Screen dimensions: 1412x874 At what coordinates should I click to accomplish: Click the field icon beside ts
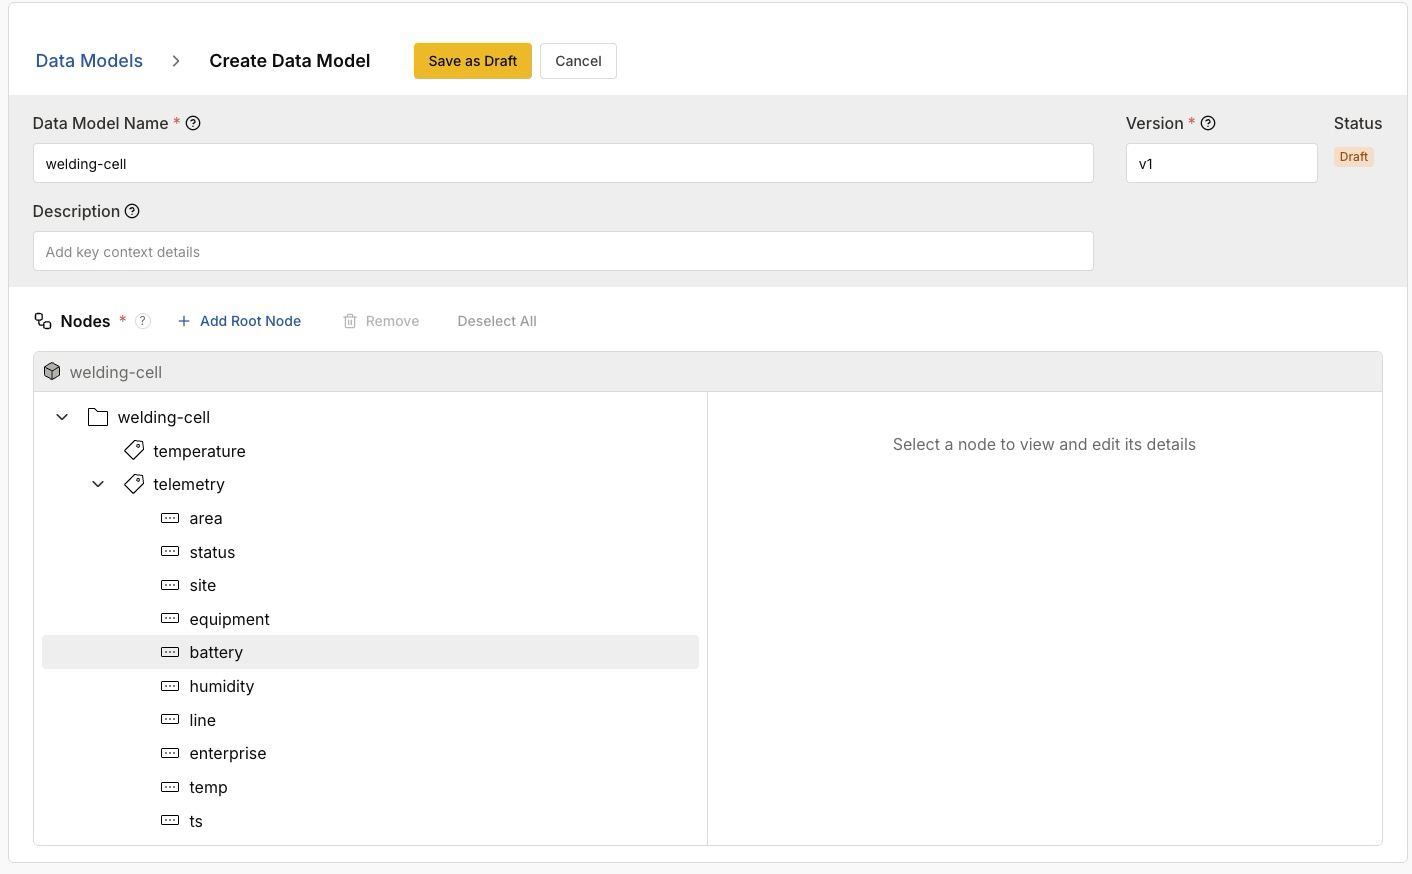click(170, 821)
